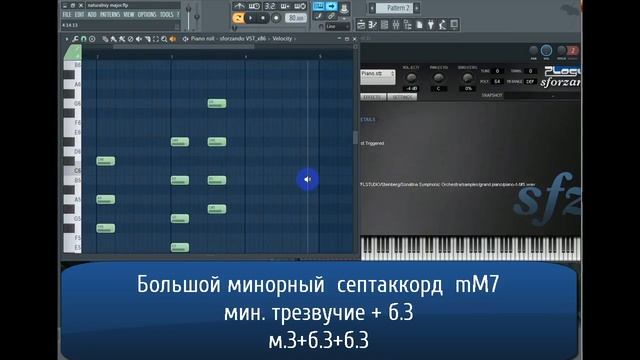Open the TOOLS menu
Screen dimensions: 640x360
[167, 15]
